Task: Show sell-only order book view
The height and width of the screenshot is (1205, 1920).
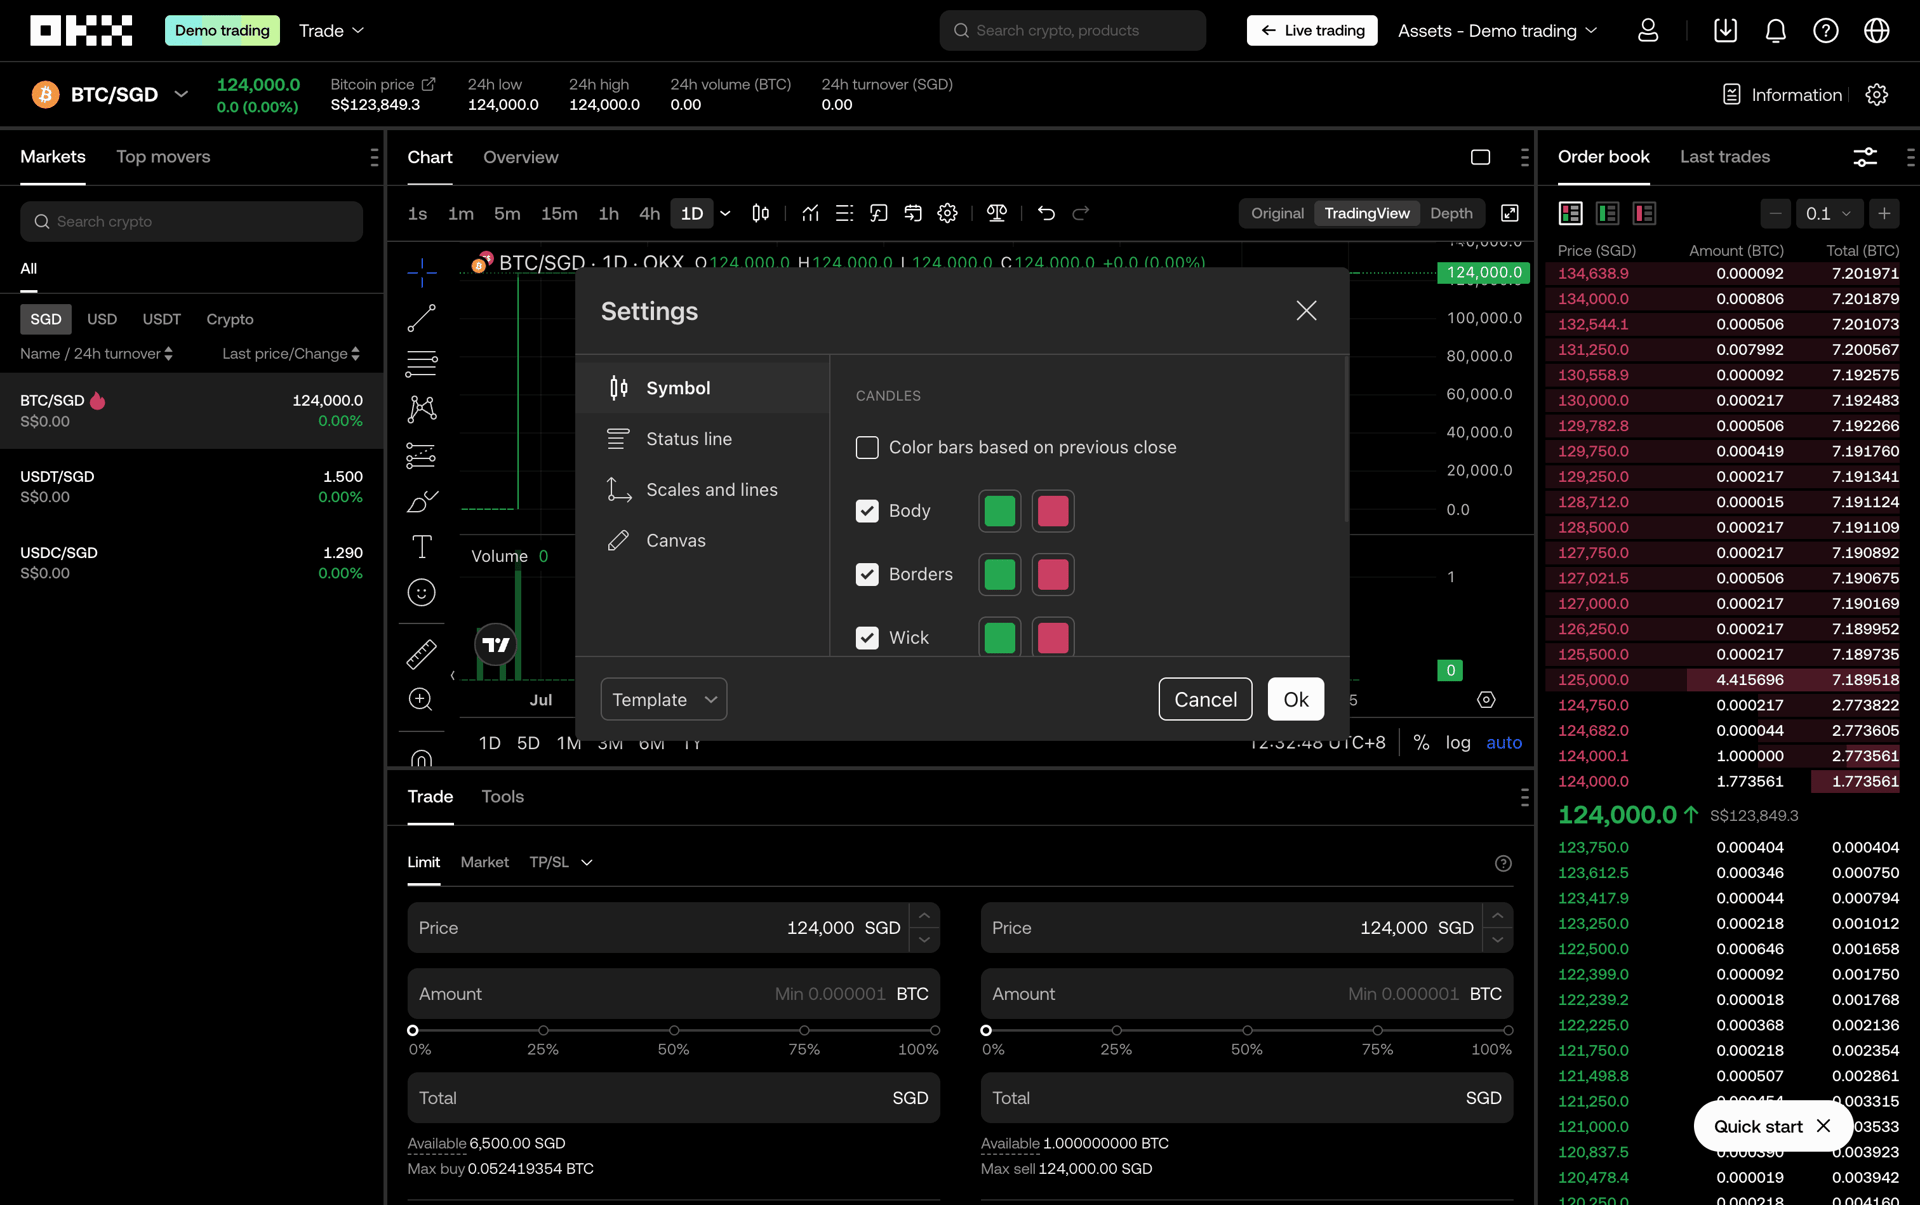Action: click(x=1644, y=213)
